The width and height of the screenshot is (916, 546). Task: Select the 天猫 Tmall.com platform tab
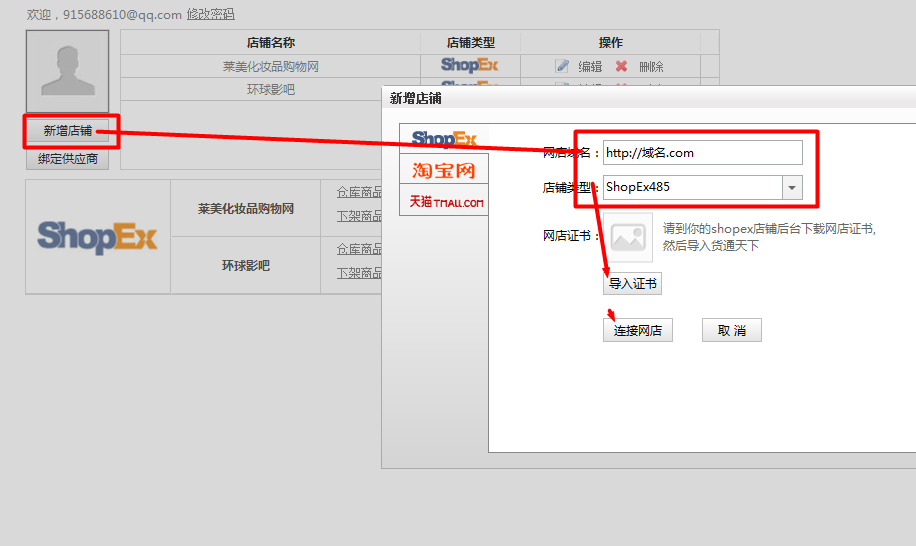(444, 201)
